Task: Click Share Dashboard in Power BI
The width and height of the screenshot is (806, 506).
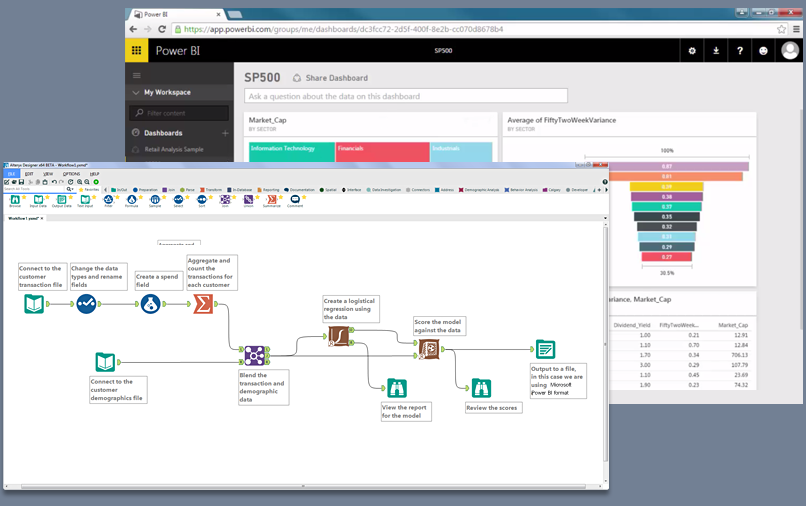Action: [331, 78]
